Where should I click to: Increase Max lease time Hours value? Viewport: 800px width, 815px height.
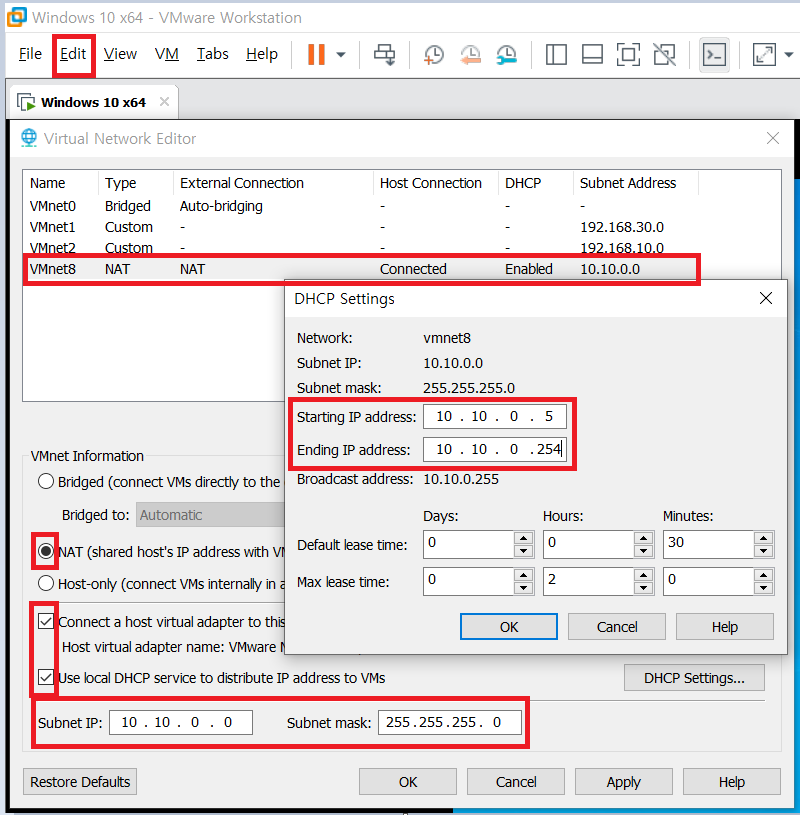click(644, 574)
